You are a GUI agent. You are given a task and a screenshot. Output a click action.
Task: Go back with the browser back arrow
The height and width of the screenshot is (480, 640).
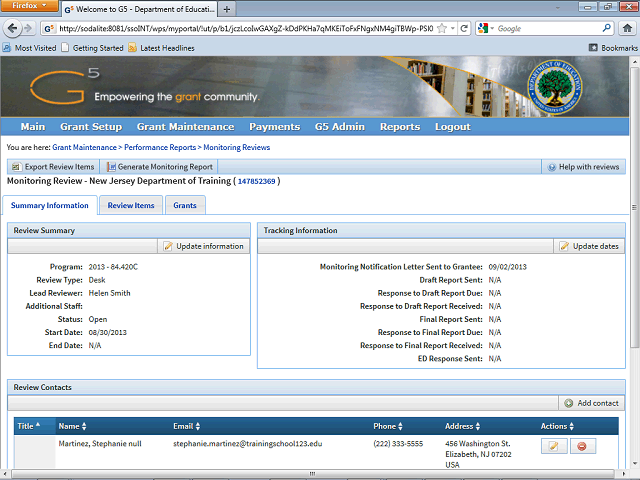(13, 28)
